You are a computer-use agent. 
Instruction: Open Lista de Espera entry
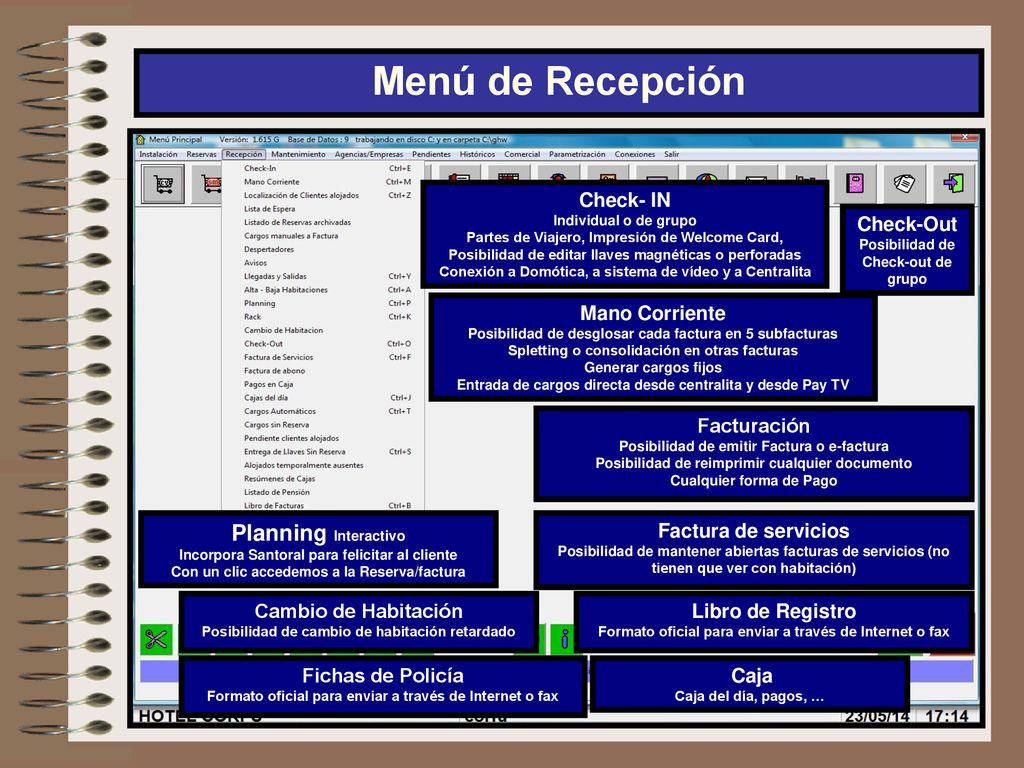tap(323, 209)
